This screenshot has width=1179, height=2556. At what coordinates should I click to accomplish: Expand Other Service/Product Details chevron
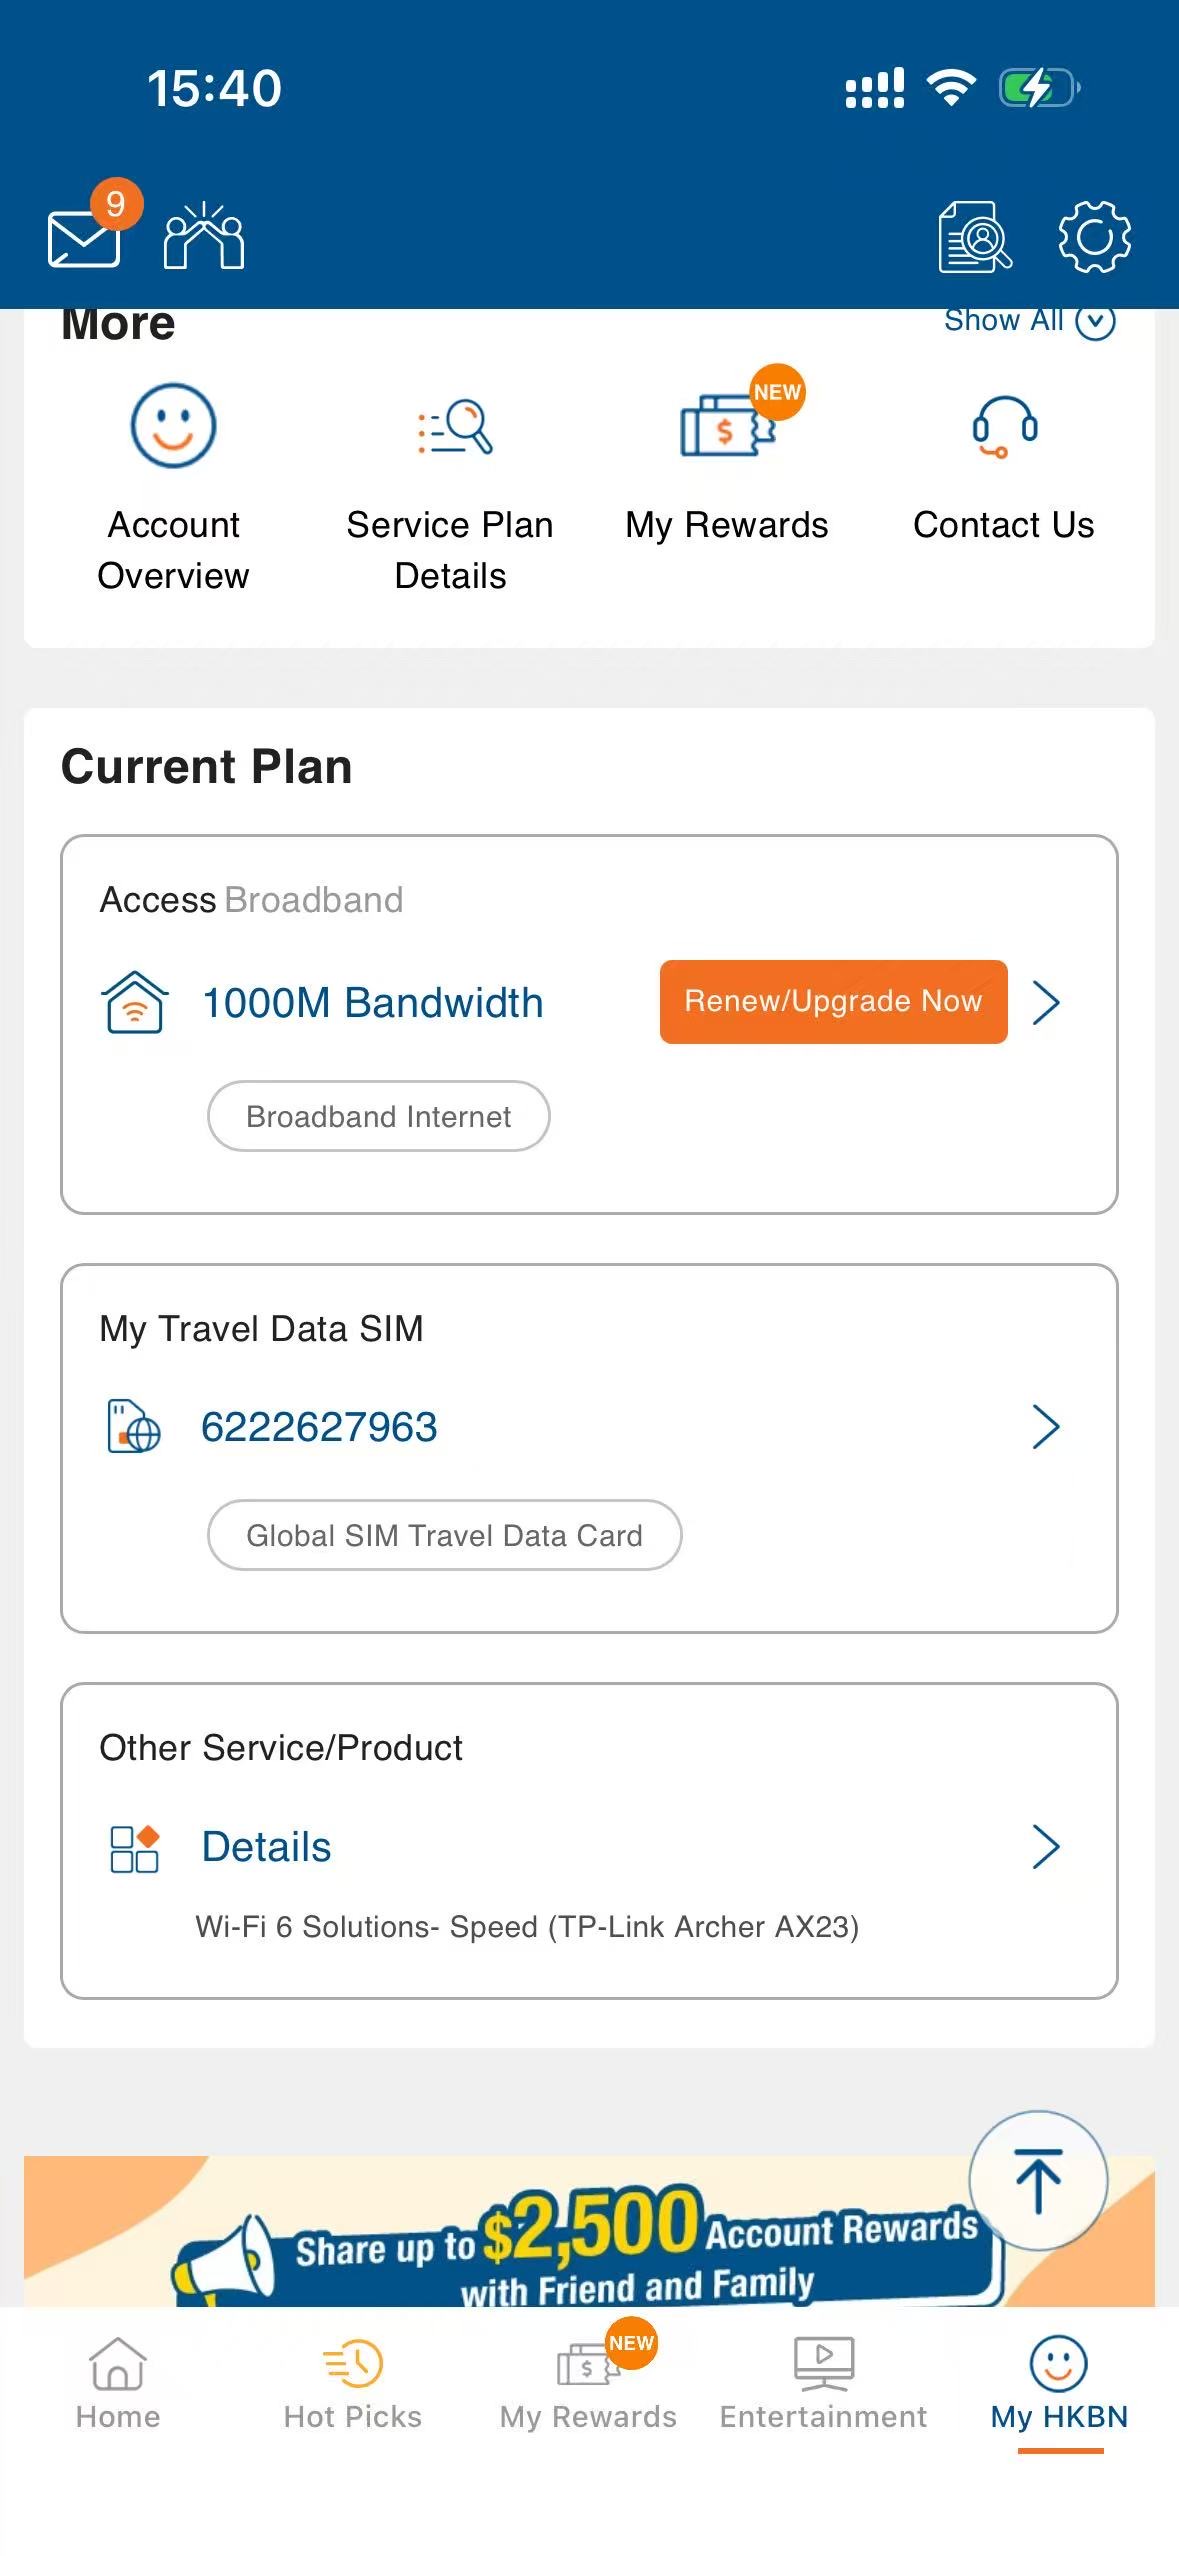(x=1046, y=1847)
